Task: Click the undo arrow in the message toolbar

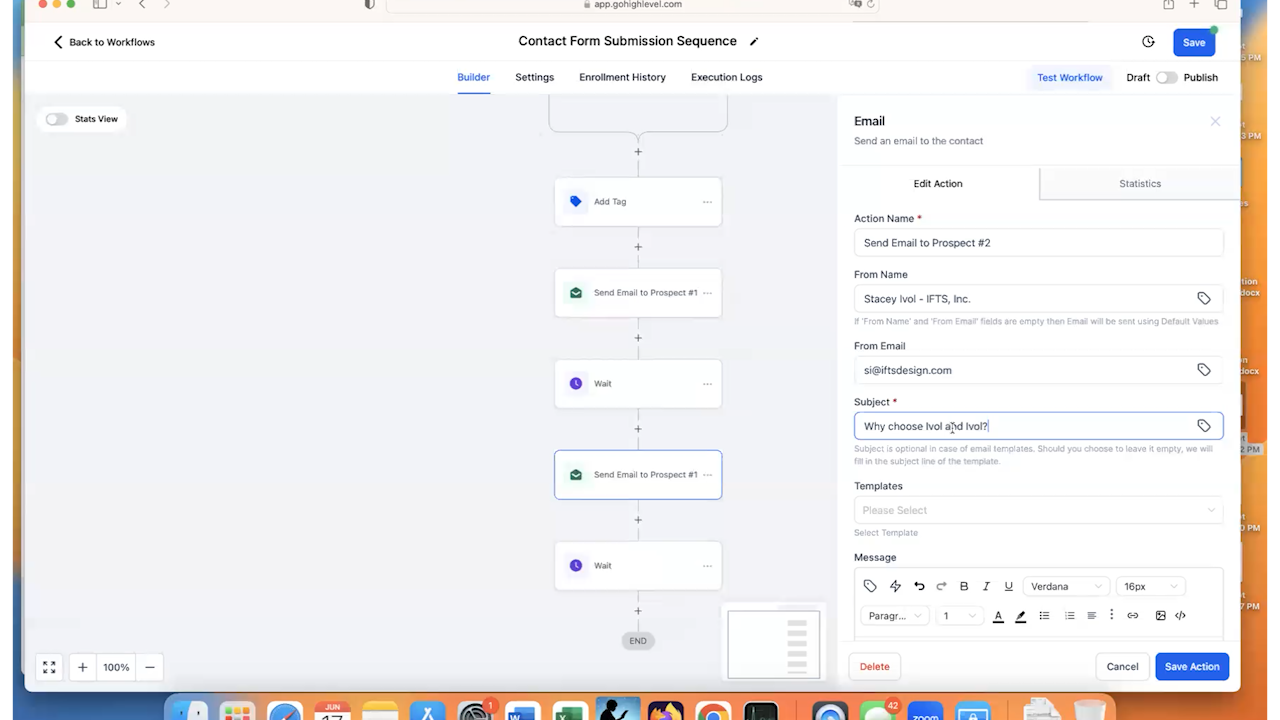Action: click(919, 586)
